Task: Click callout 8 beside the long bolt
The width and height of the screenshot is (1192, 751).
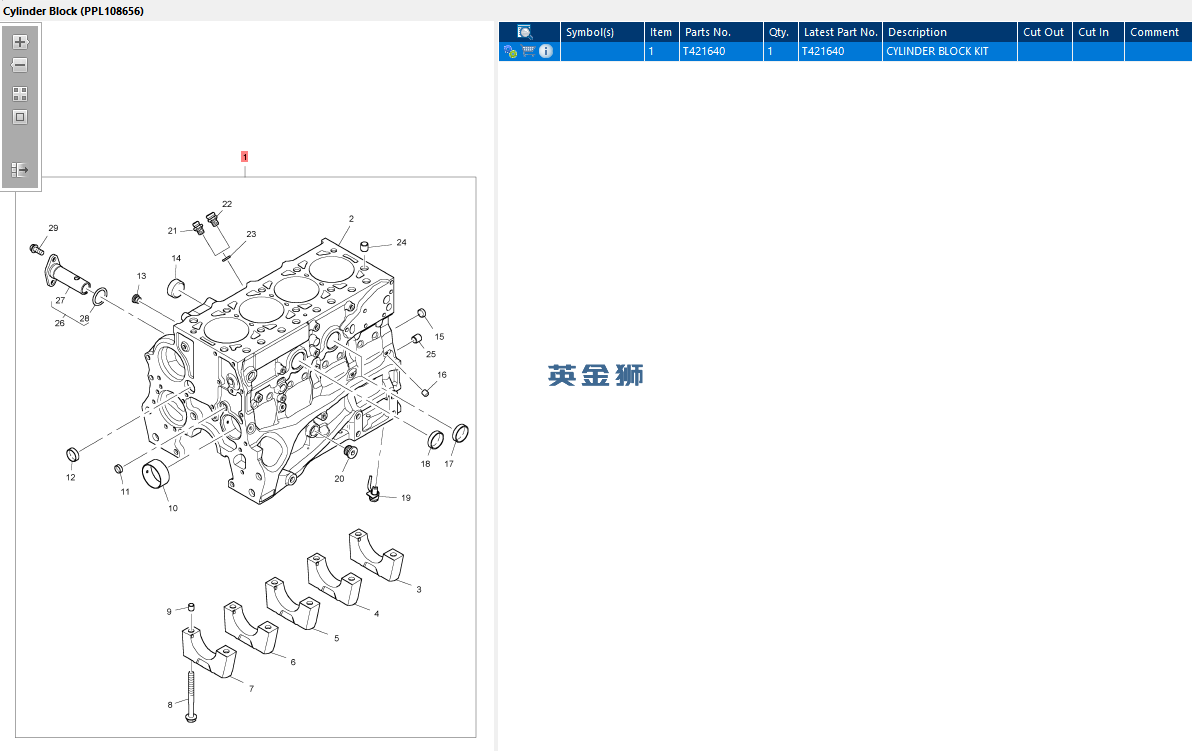Action: 170,705
